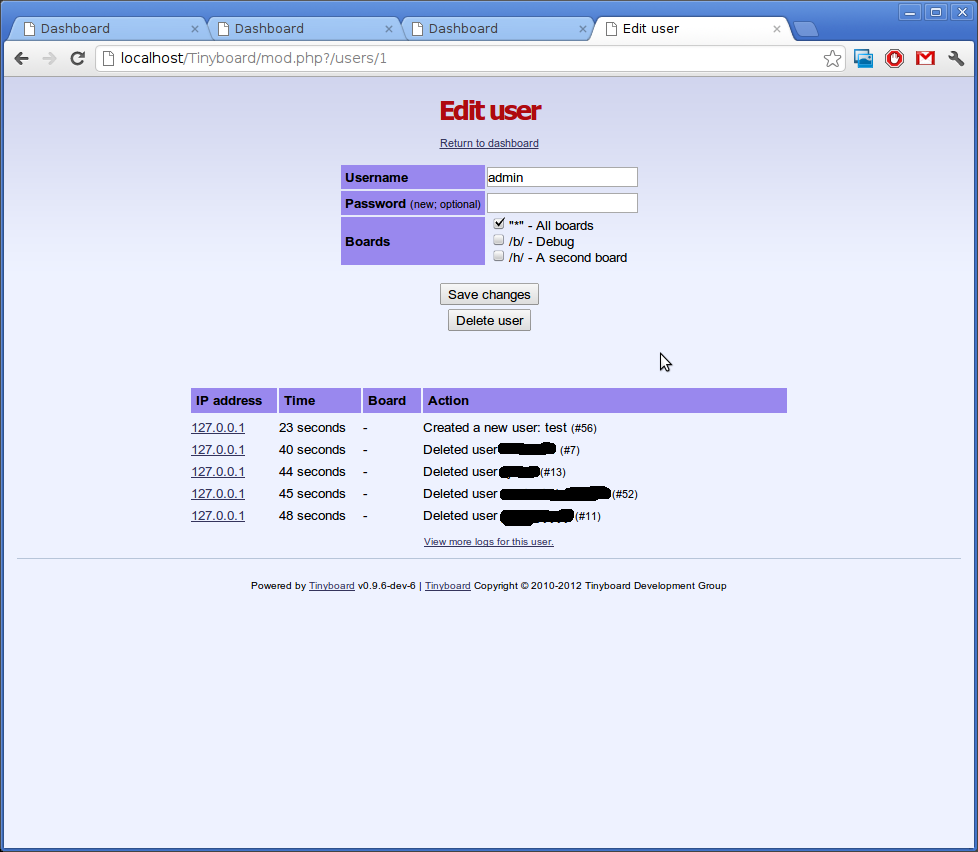Click the blue picture extension icon
This screenshot has width=978, height=852.
(864, 59)
